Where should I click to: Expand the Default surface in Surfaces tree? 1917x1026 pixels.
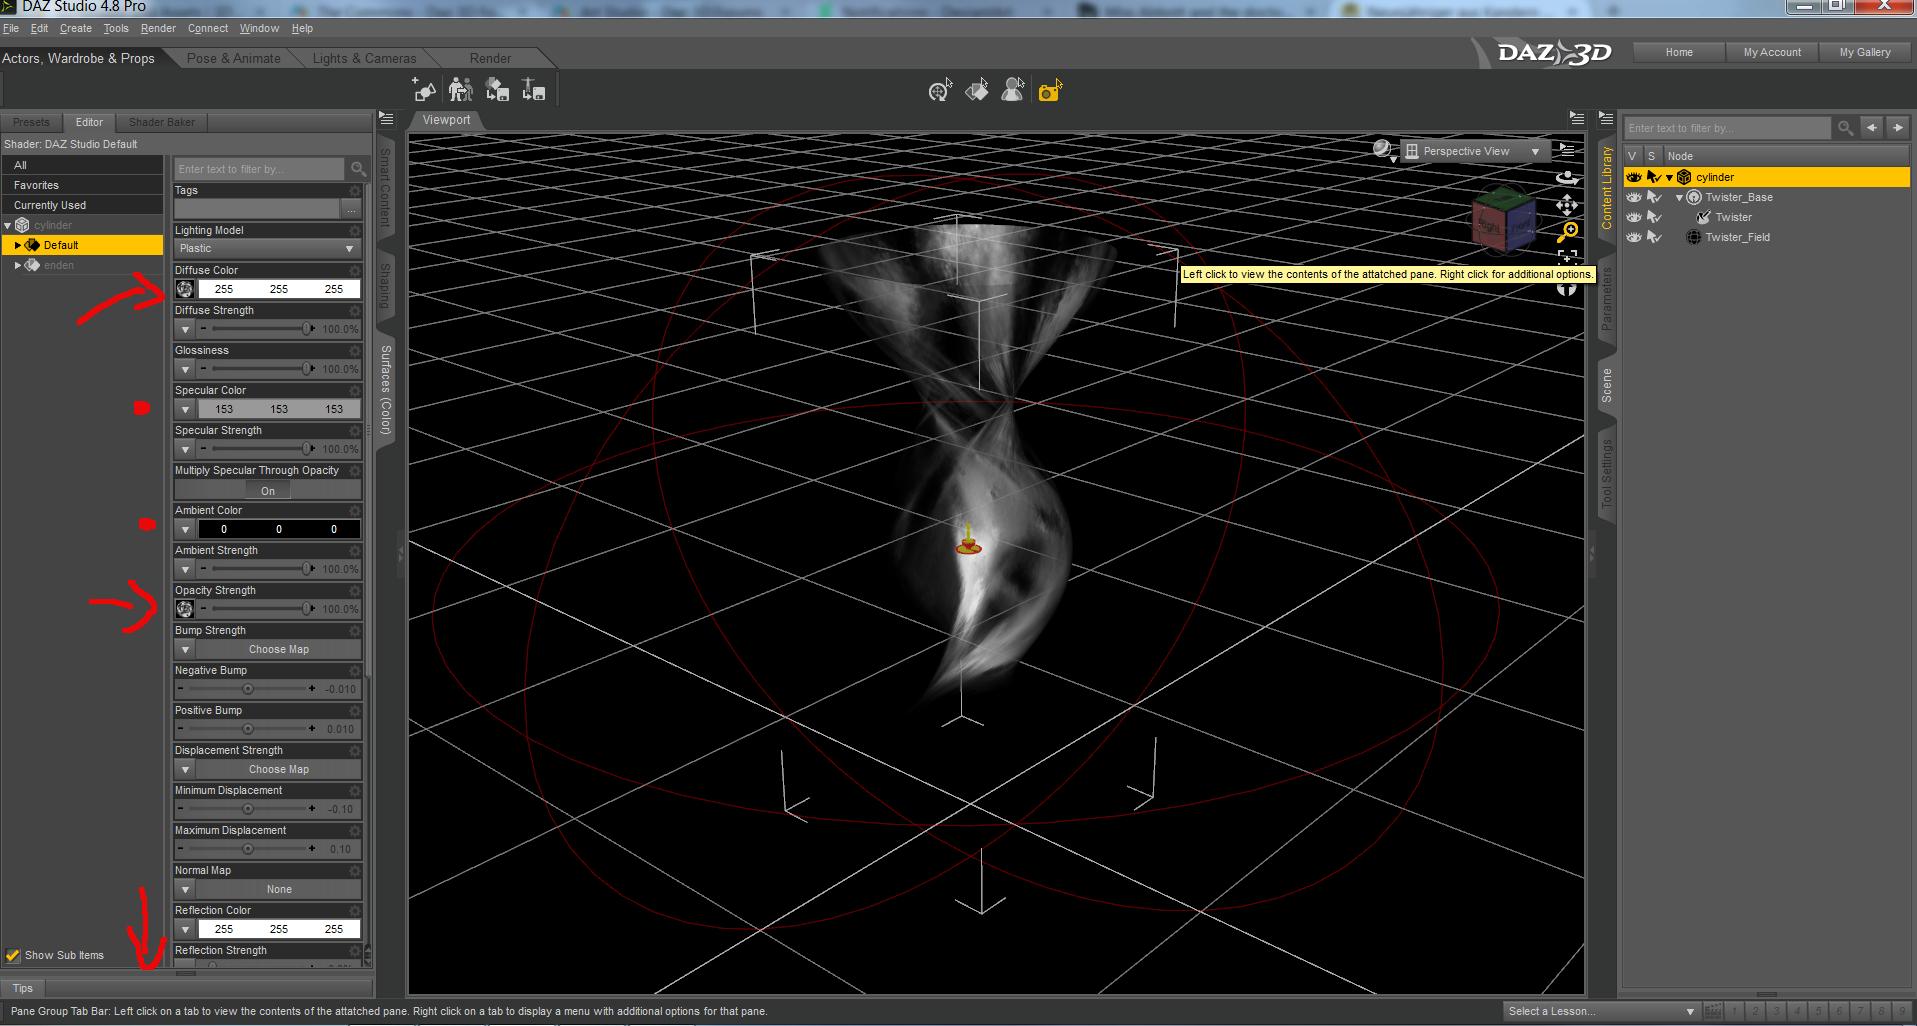click(x=18, y=245)
